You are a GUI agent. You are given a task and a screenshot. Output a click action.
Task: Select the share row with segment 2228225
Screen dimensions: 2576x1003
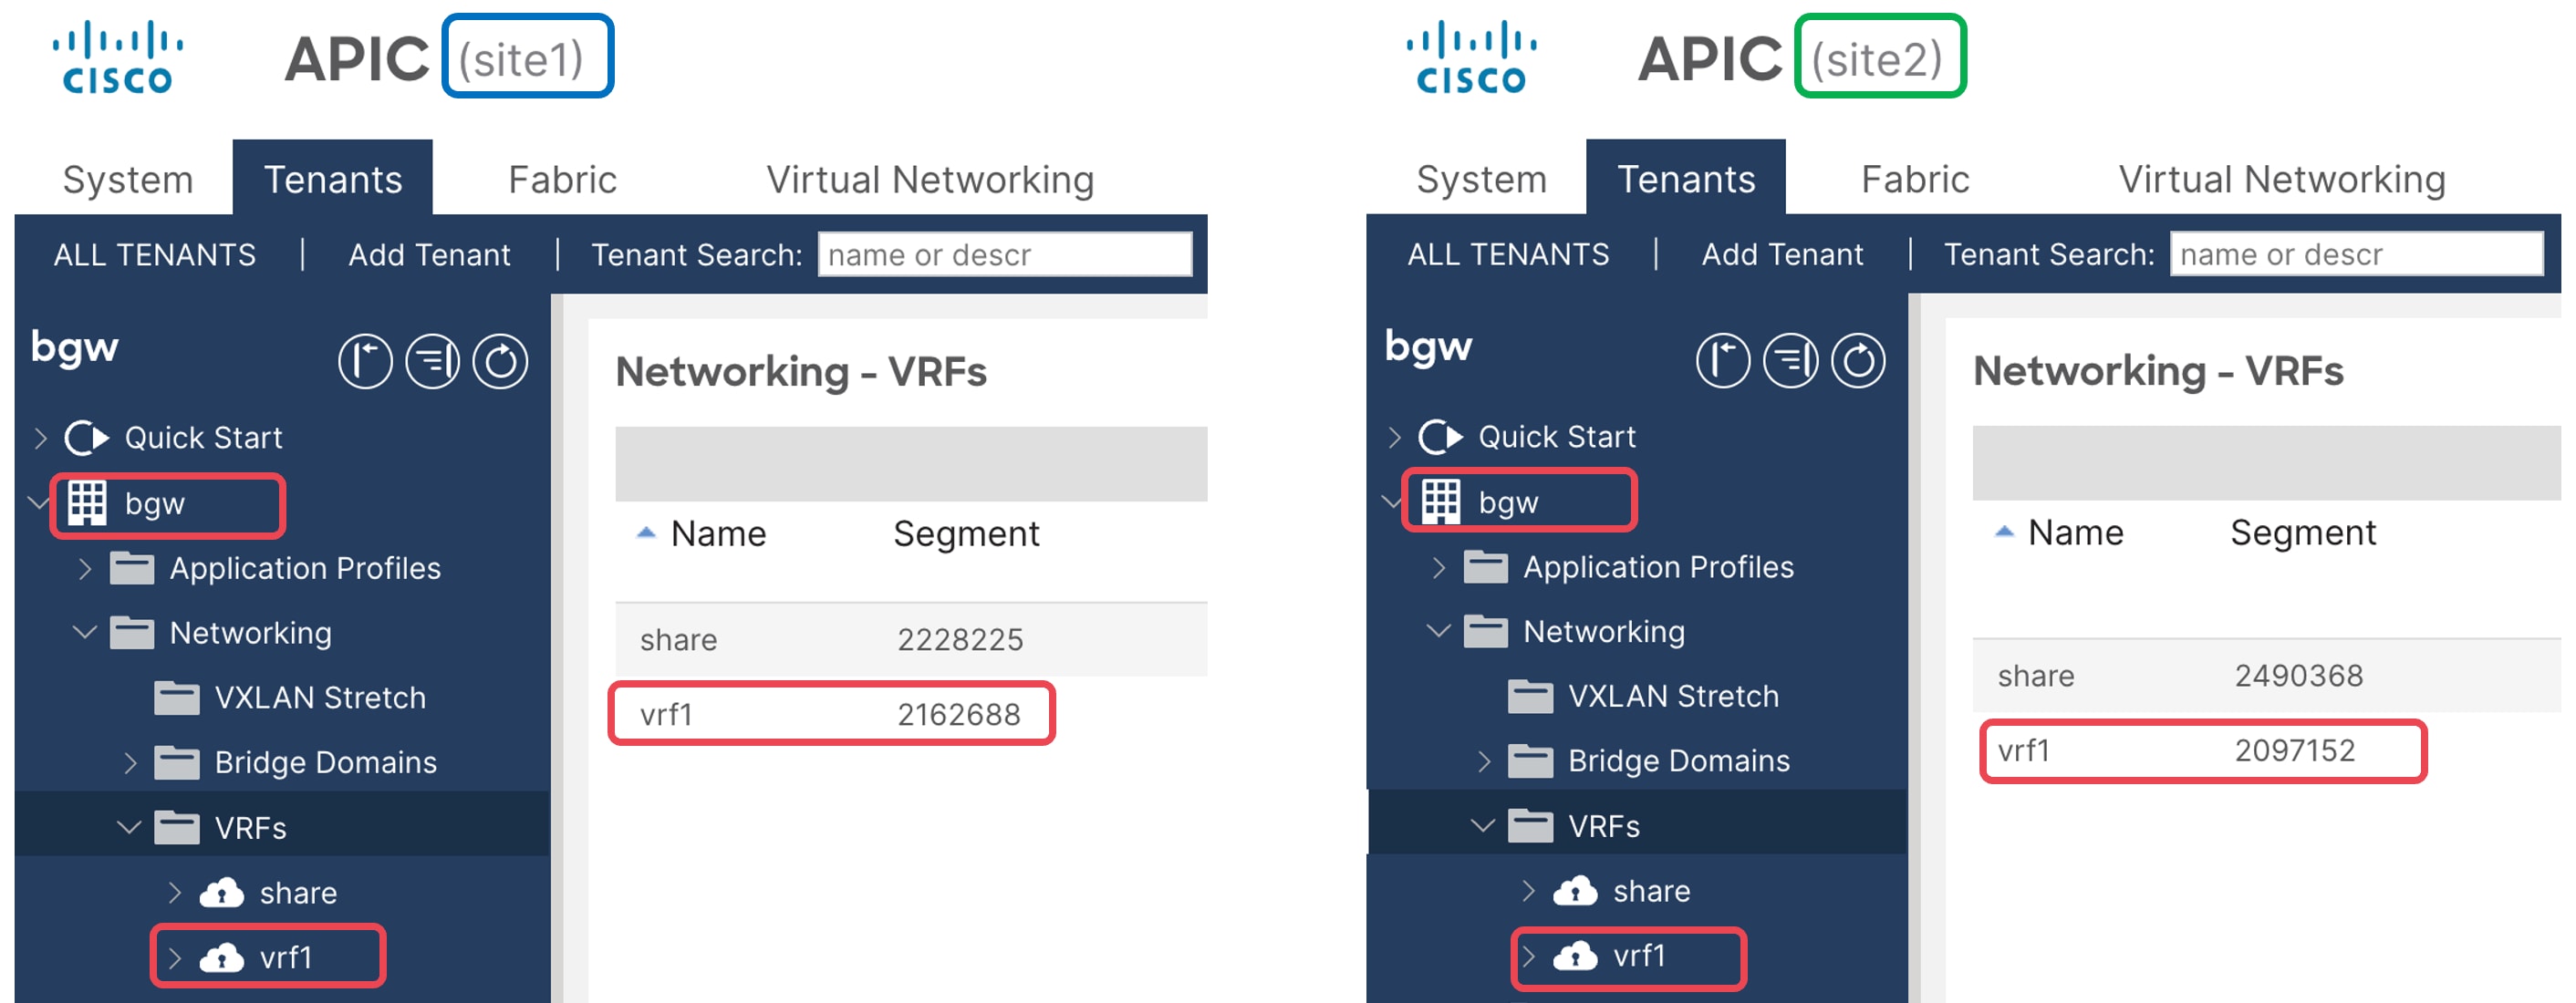pos(911,639)
